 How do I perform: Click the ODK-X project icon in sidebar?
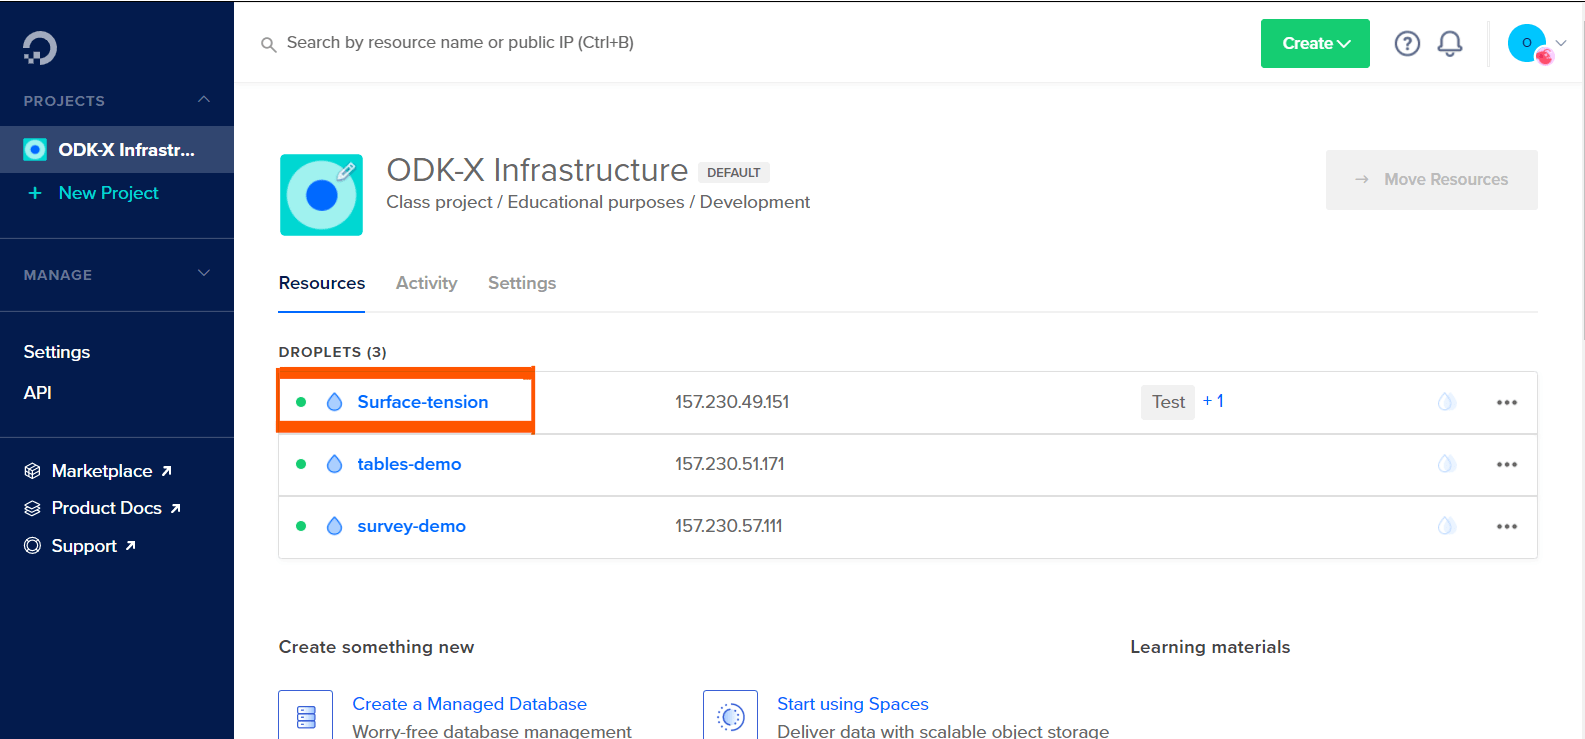pyautogui.click(x=35, y=150)
